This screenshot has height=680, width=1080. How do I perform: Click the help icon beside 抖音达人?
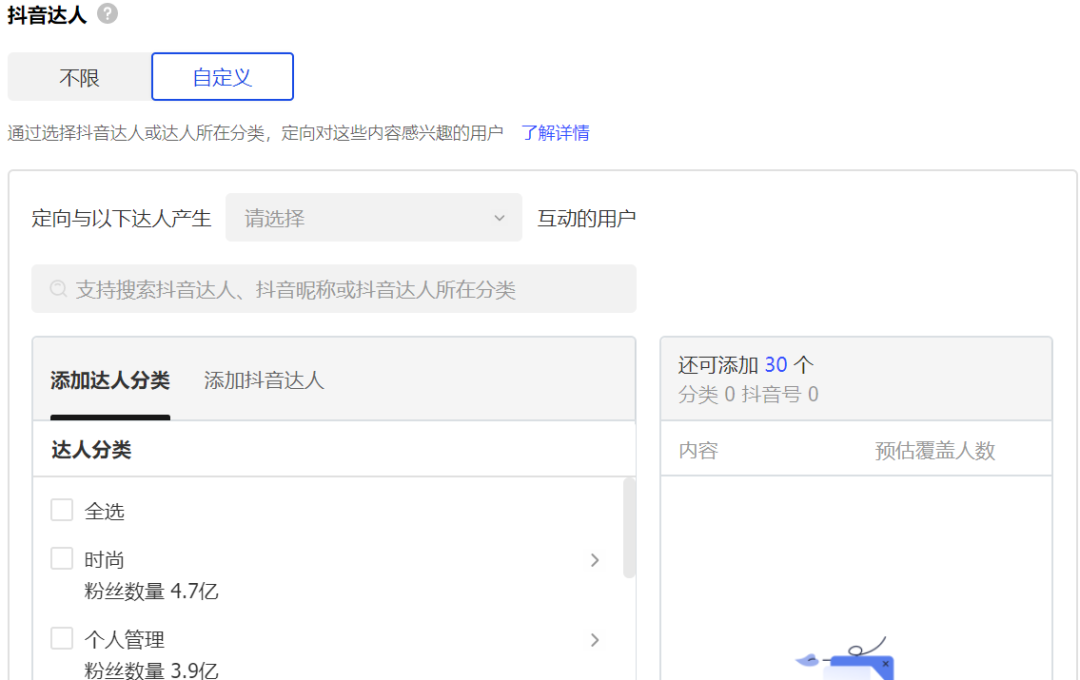pos(107,14)
